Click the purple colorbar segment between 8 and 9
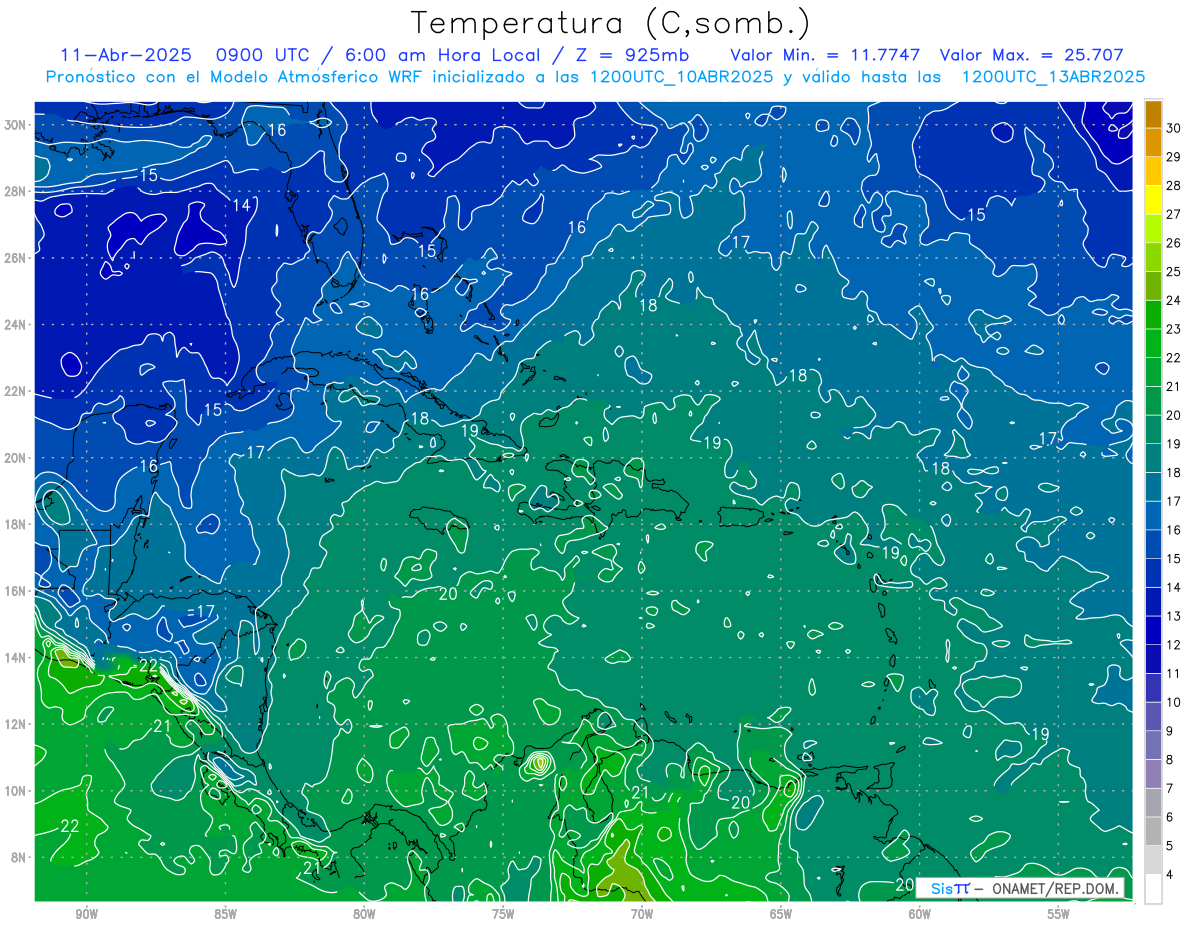The height and width of the screenshot is (927, 1200). click(1153, 745)
